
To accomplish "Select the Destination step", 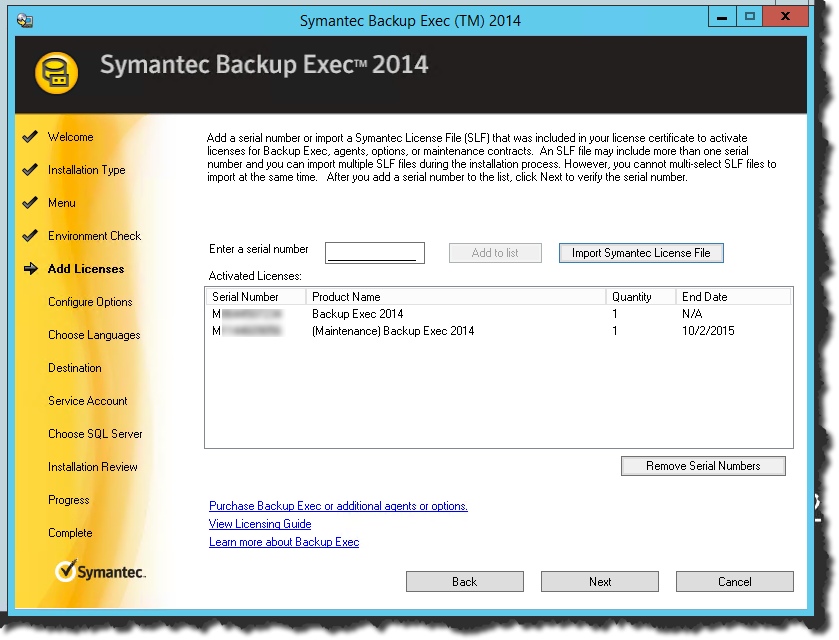I will point(74,368).
